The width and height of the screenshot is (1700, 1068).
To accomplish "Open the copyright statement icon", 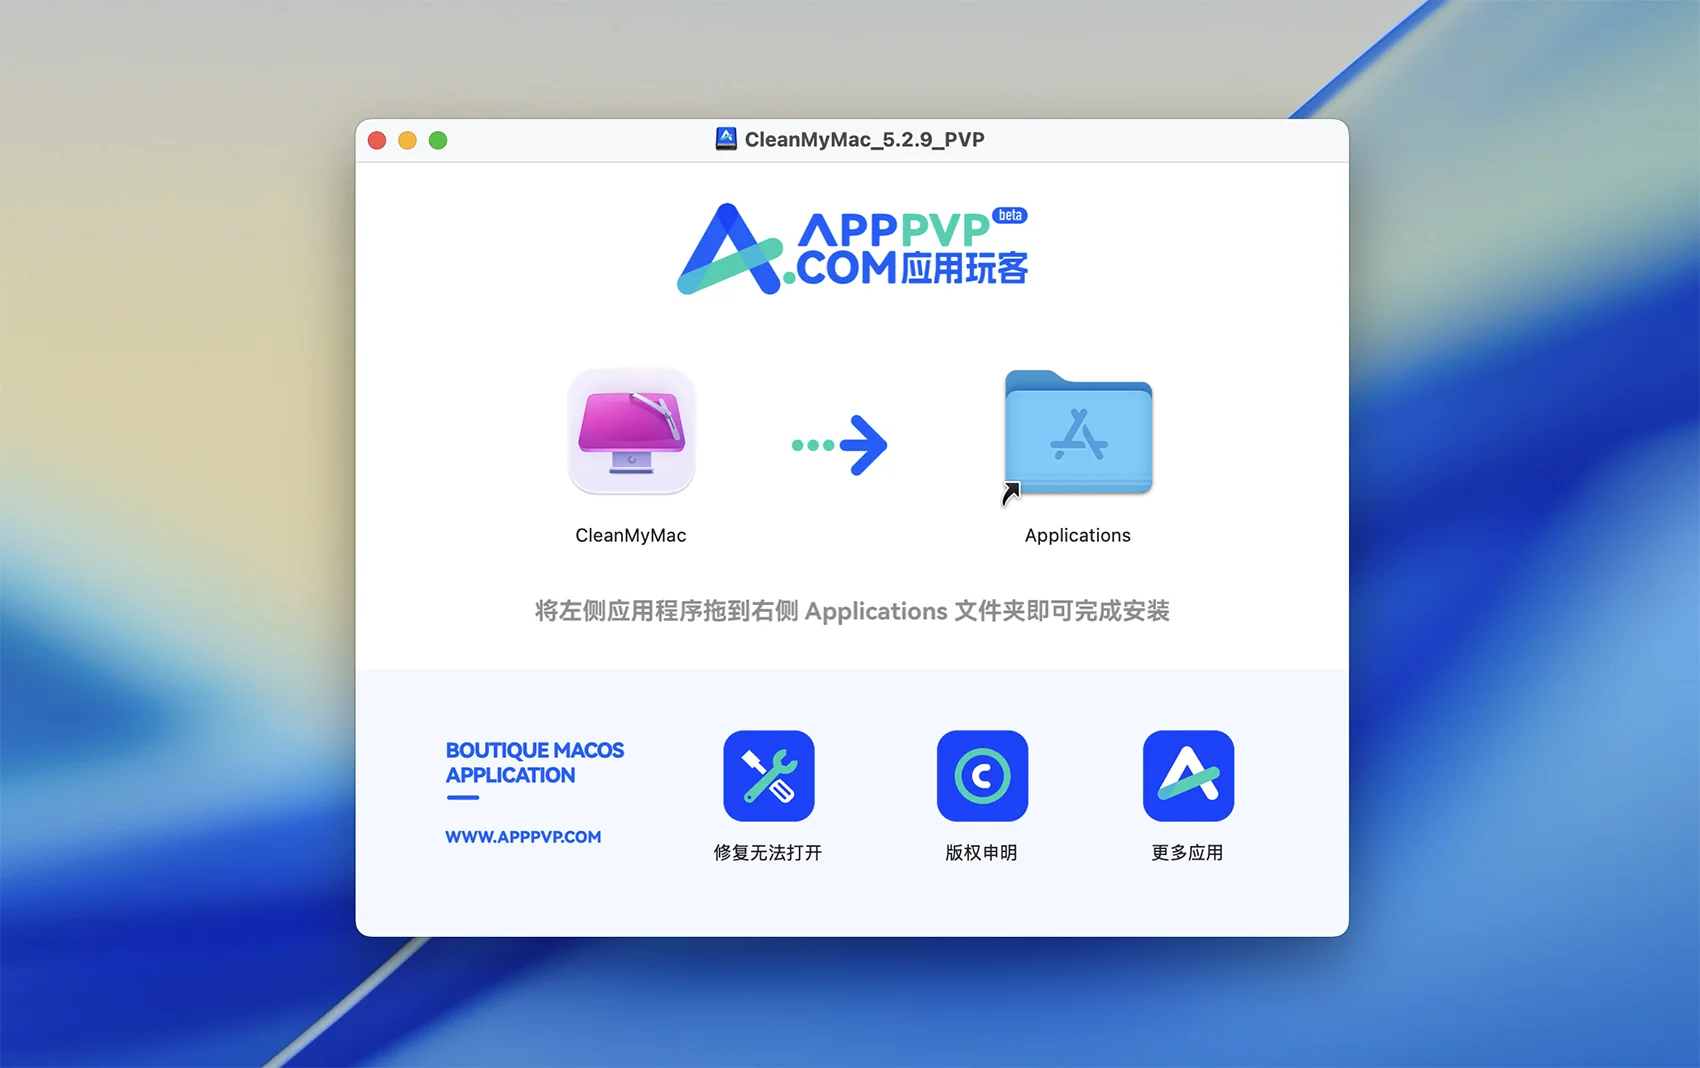I will click(x=982, y=776).
